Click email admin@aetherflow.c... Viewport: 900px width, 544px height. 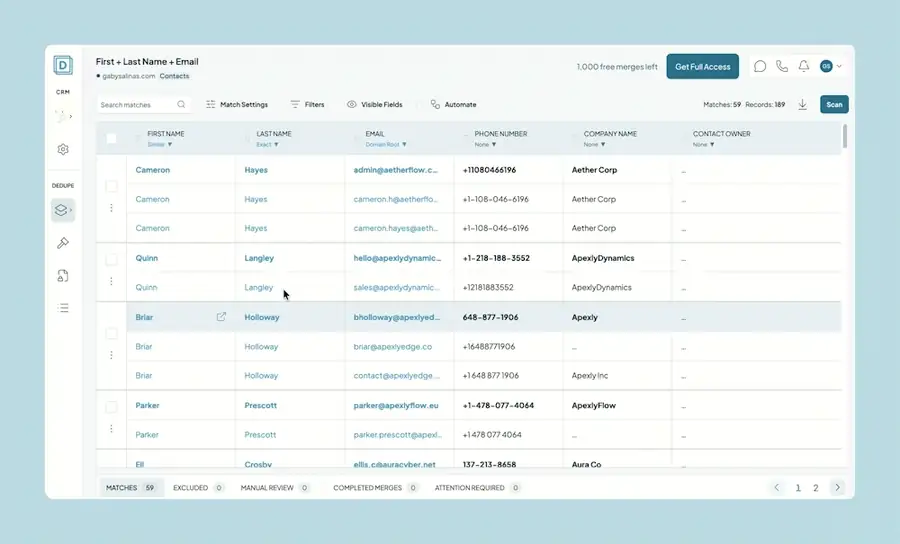pos(395,170)
